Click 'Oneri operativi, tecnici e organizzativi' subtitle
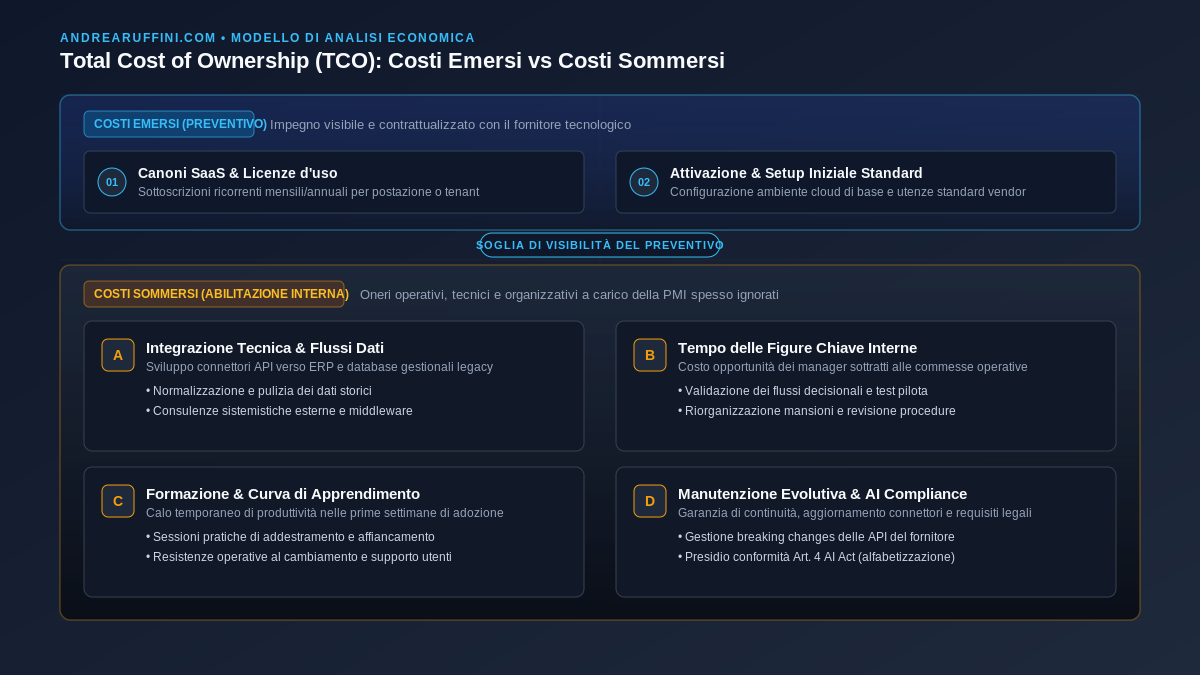Screen dimensions: 1200x675 [x=569, y=295]
